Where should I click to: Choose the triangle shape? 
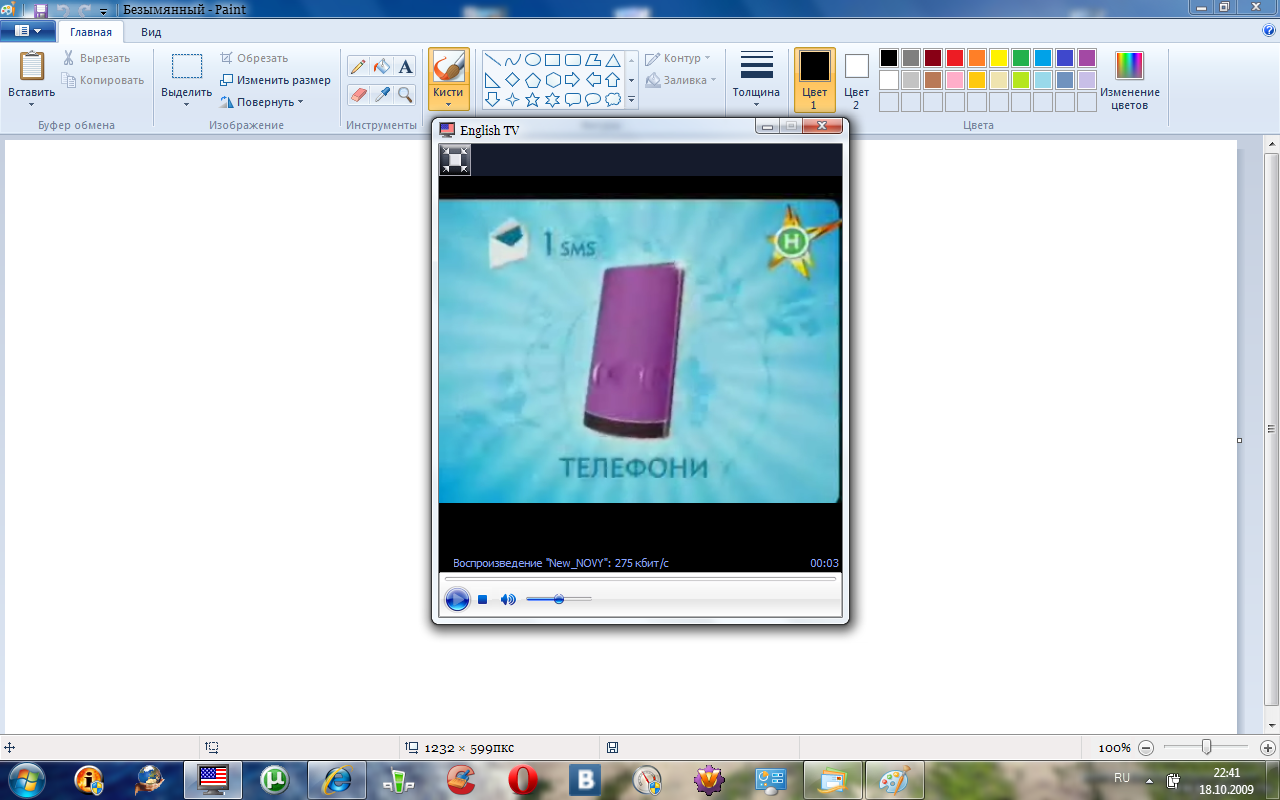point(613,60)
